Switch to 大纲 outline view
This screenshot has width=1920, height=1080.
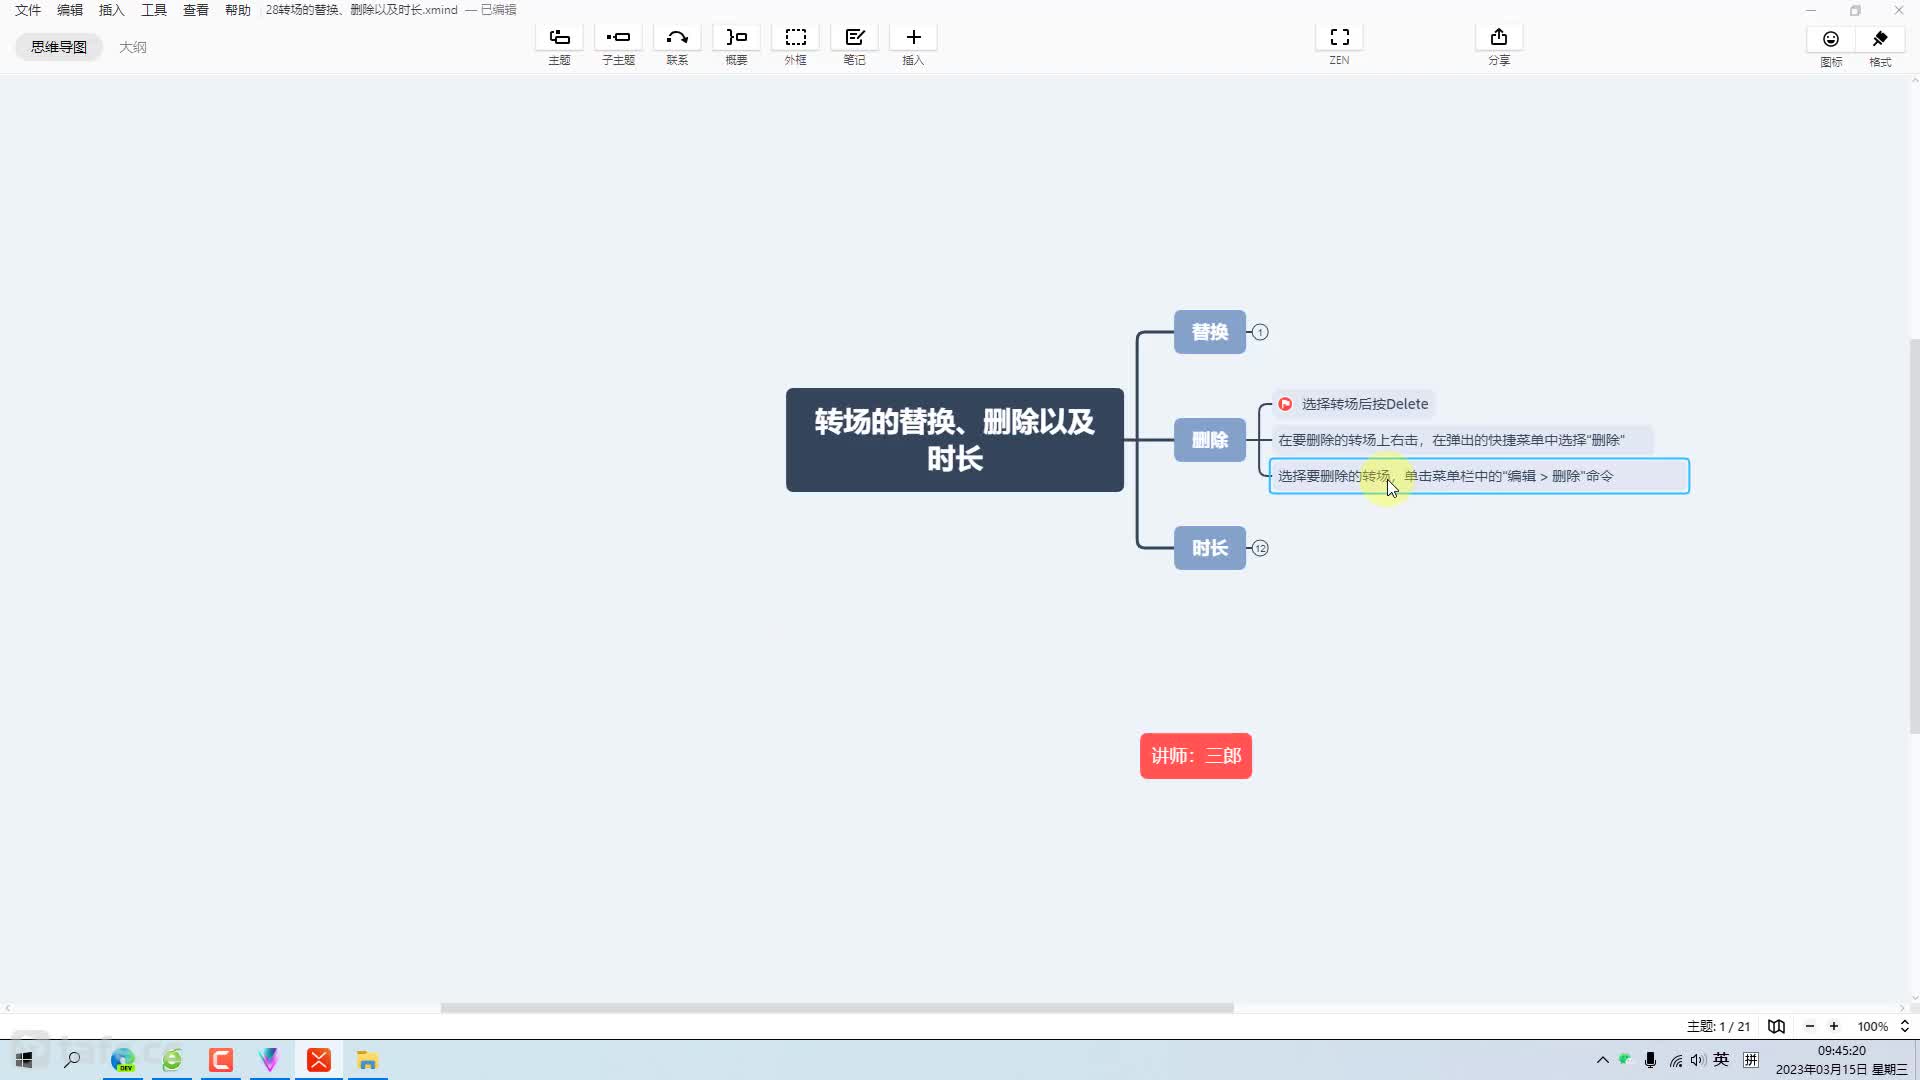click(133, 47)
